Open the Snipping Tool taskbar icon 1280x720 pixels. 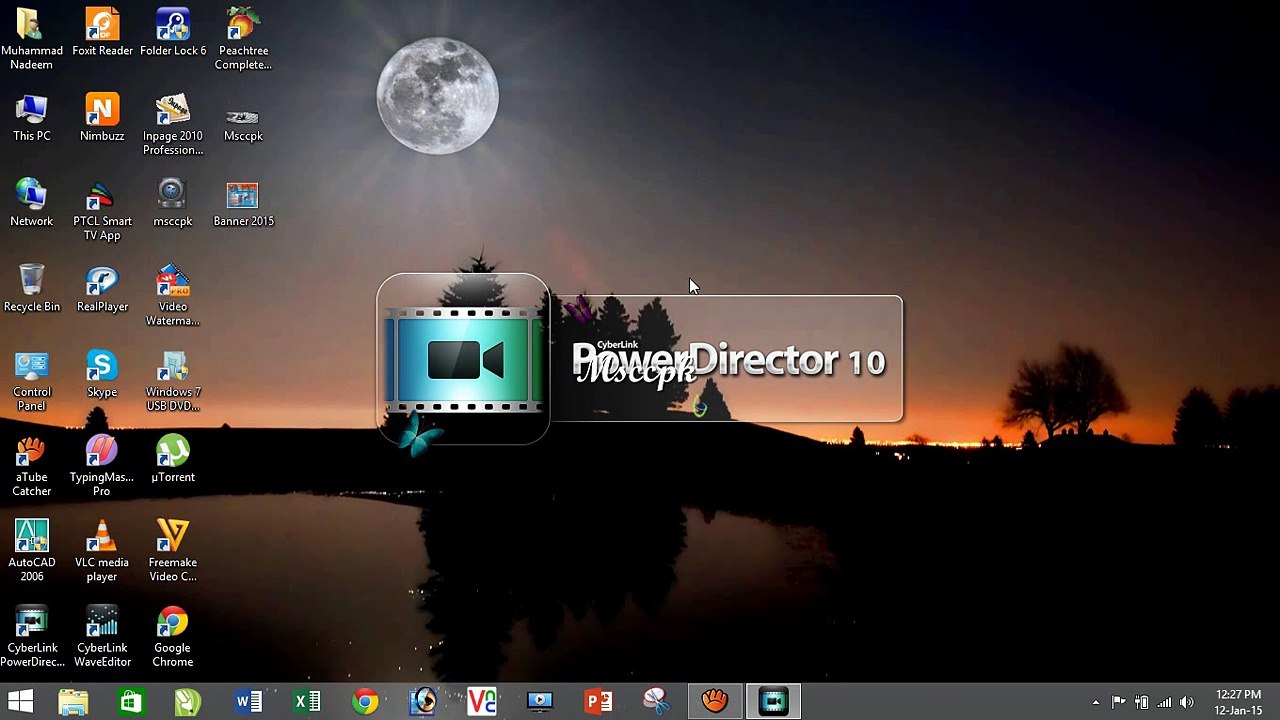(x=656, y=702)
